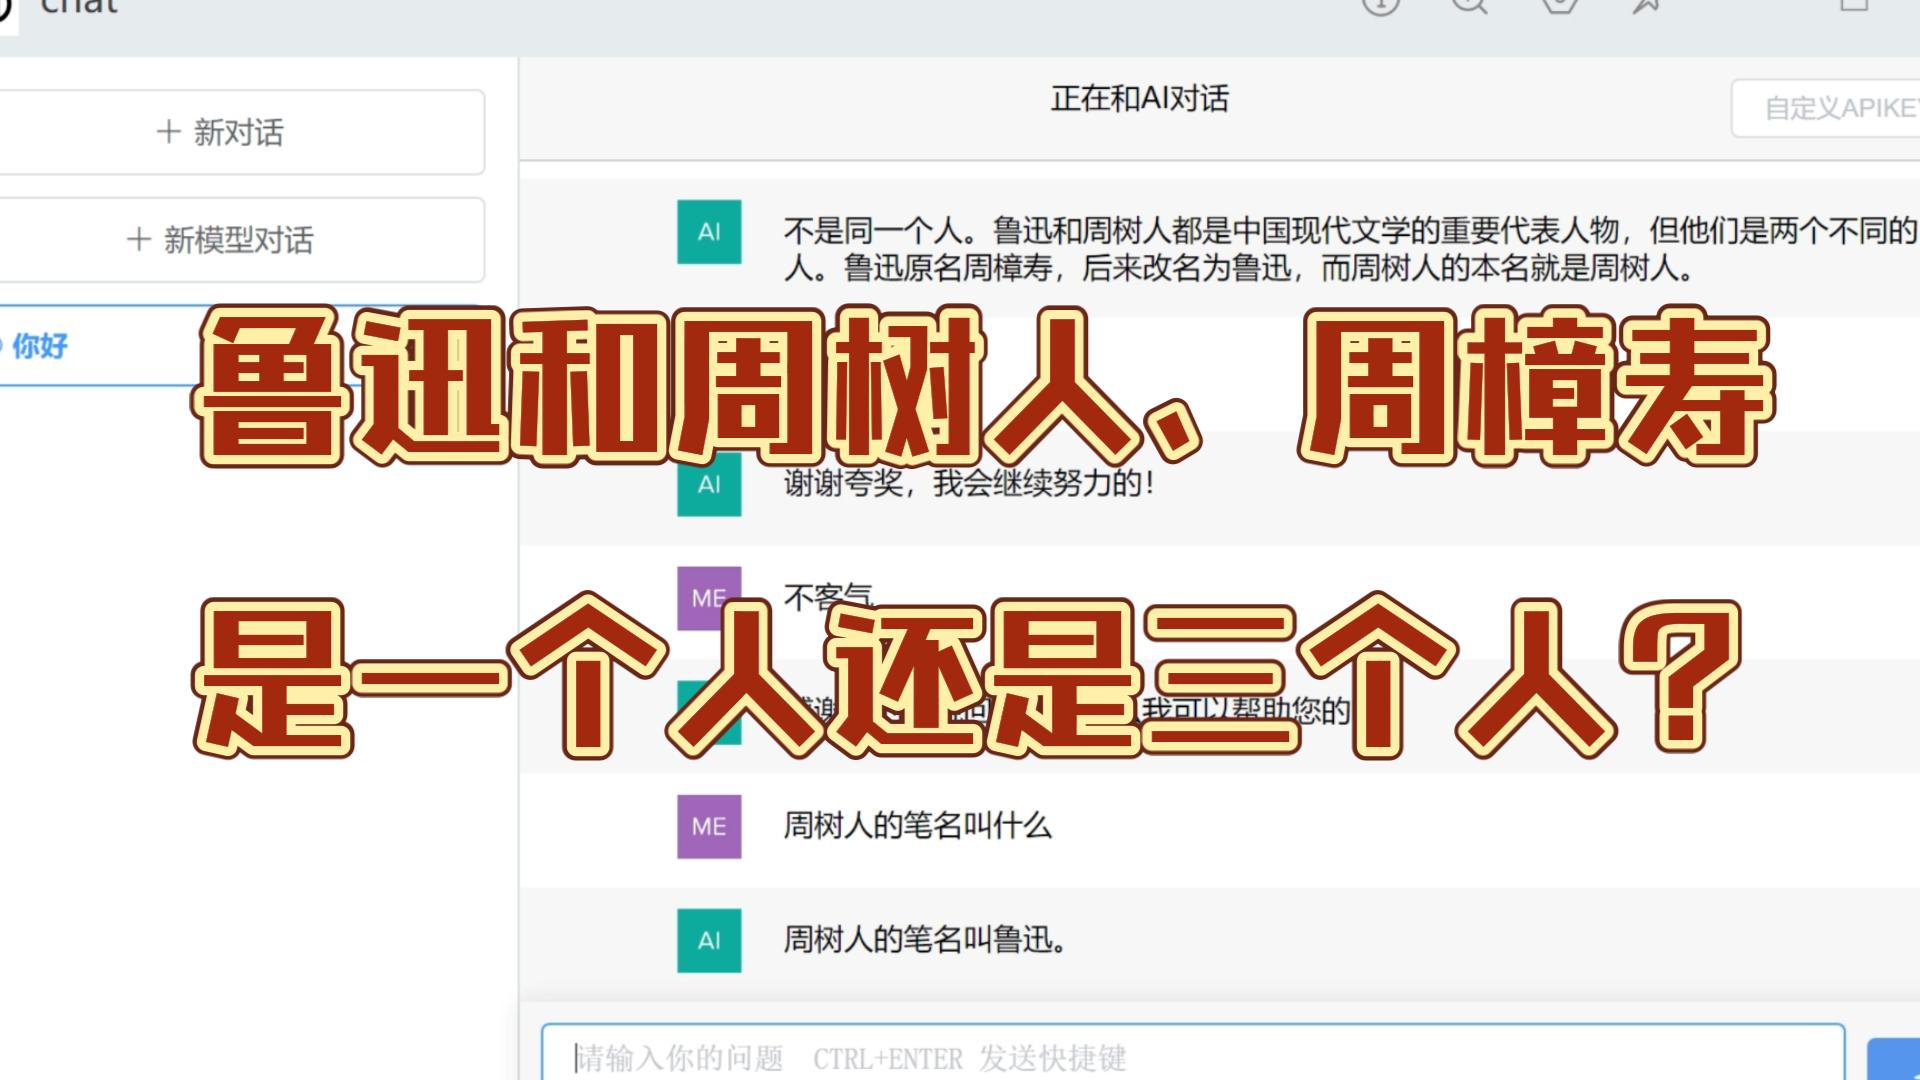Click the AI avatar beside 谢谢夸奖 reply
This screenshot has width=1920, height=1080.
tap(709, 484)
